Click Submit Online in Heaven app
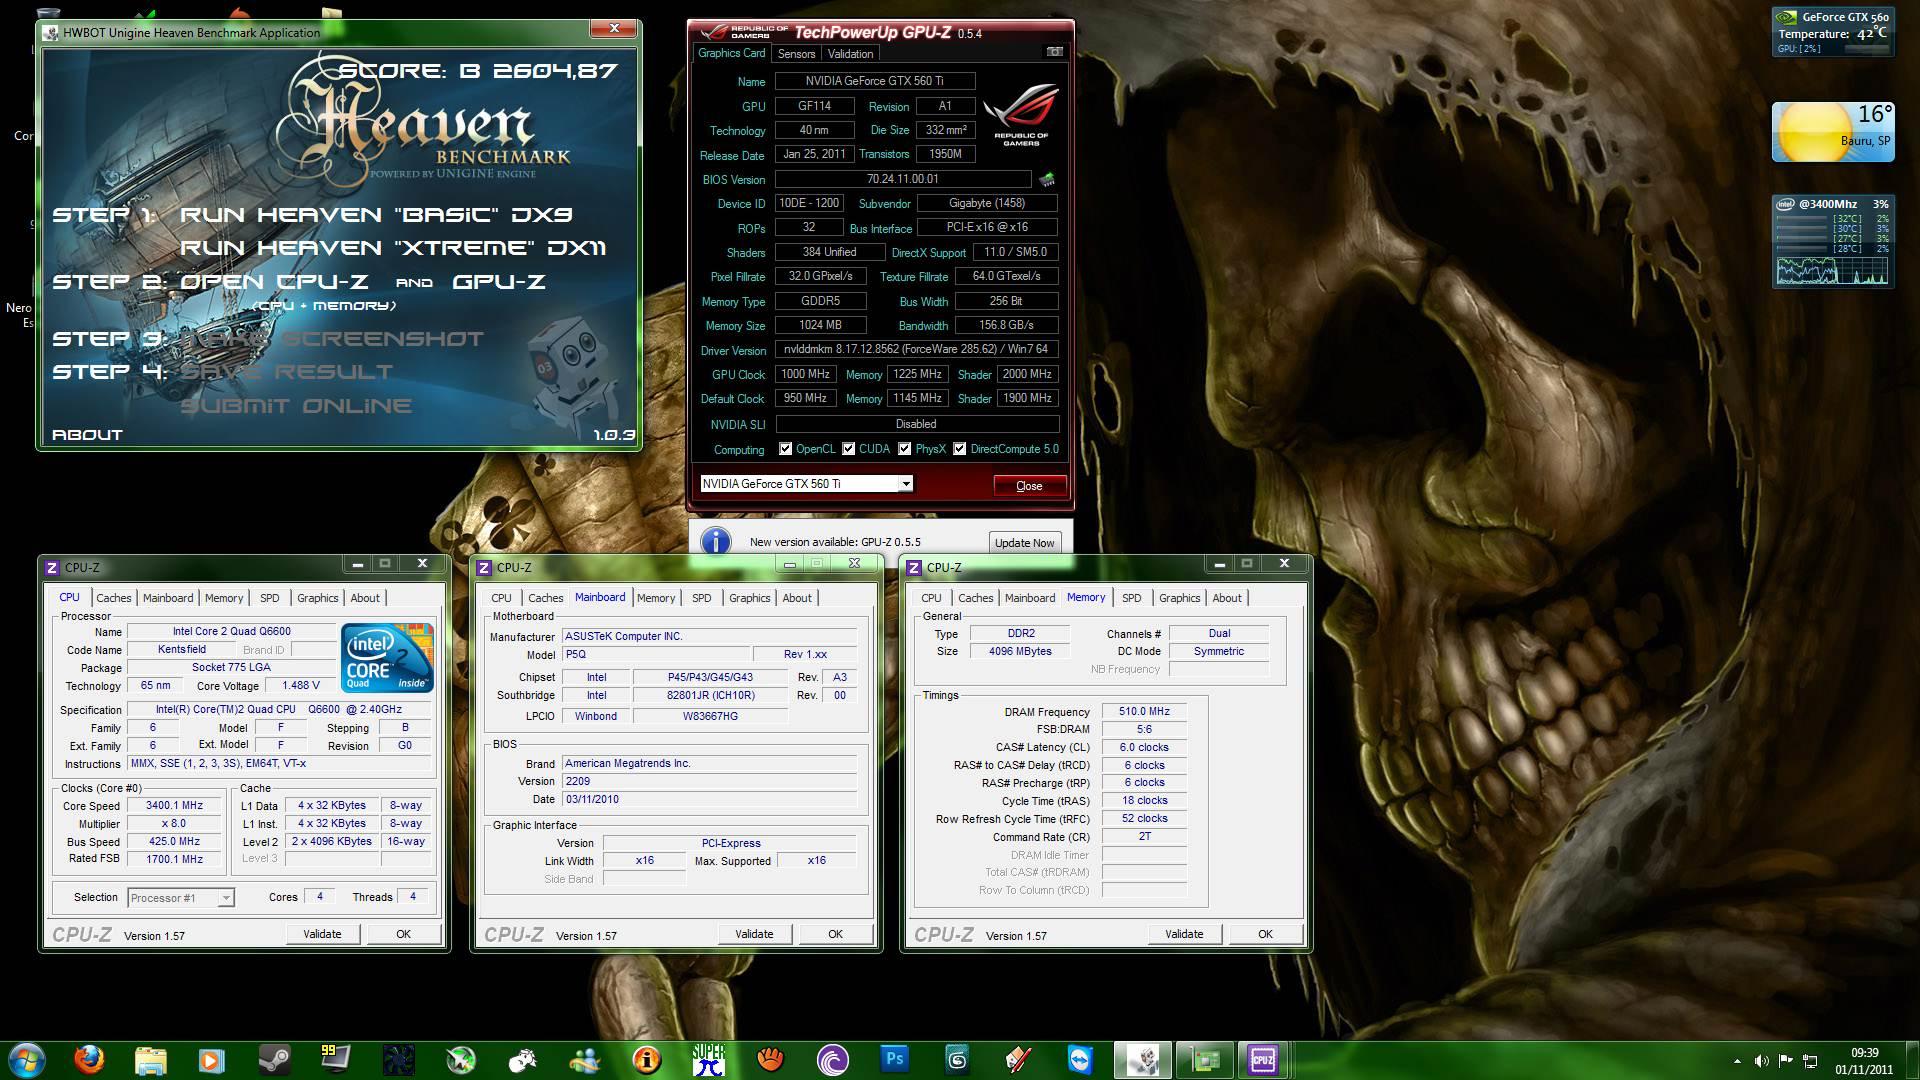This screenshot has width=1920, height=1080. [296, 406]
